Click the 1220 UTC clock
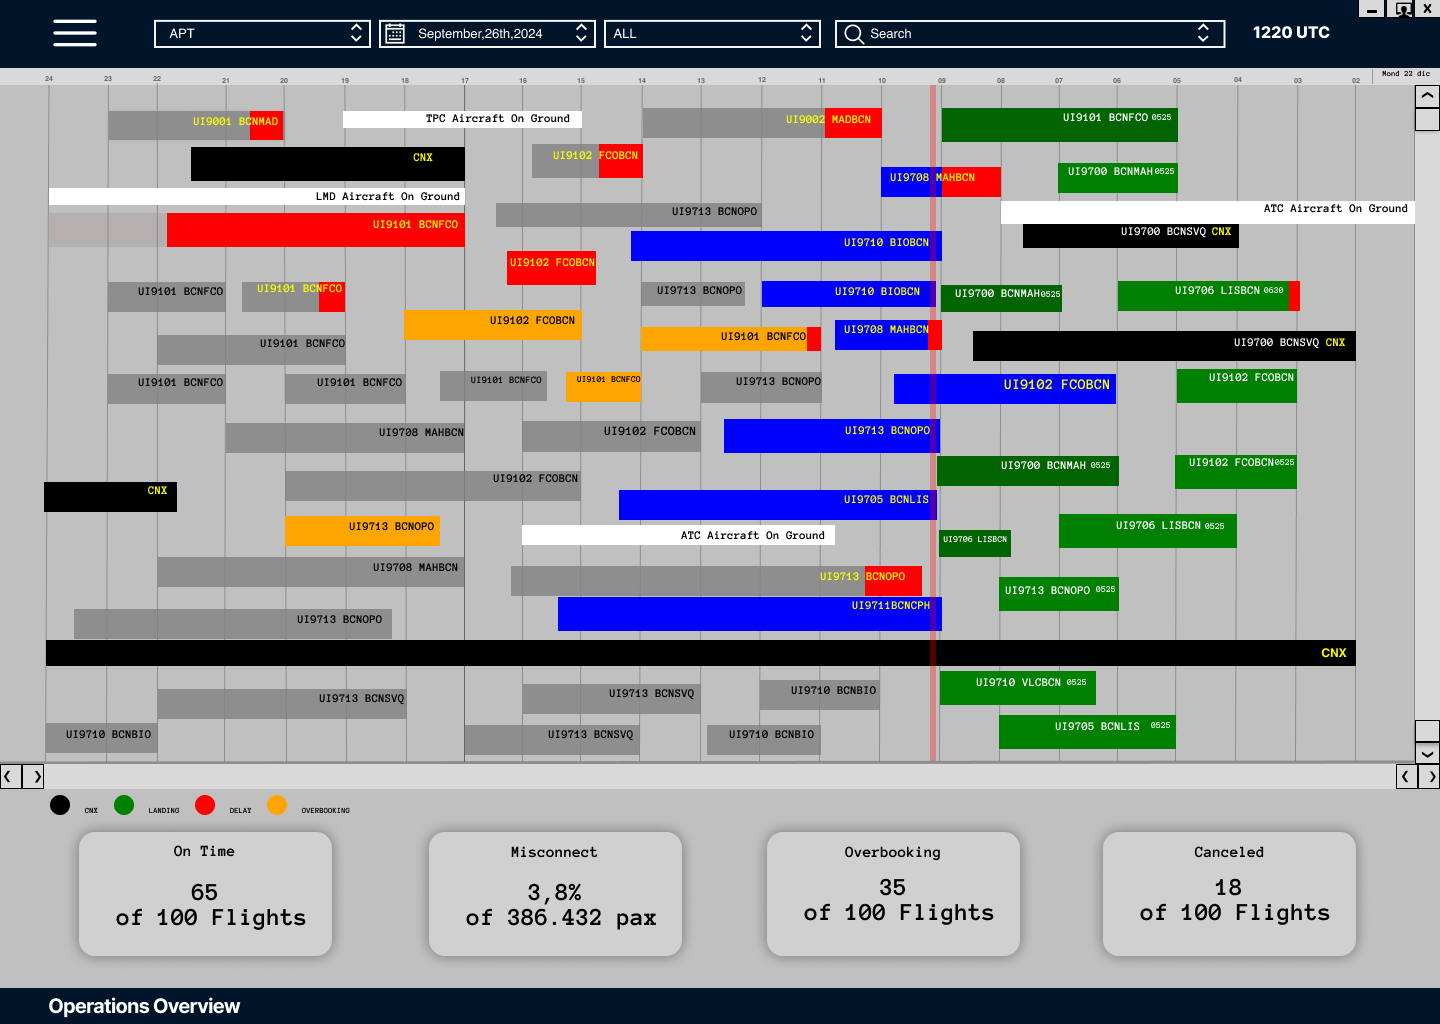Screen dimensions: 1440x1024 (1291, 33)
